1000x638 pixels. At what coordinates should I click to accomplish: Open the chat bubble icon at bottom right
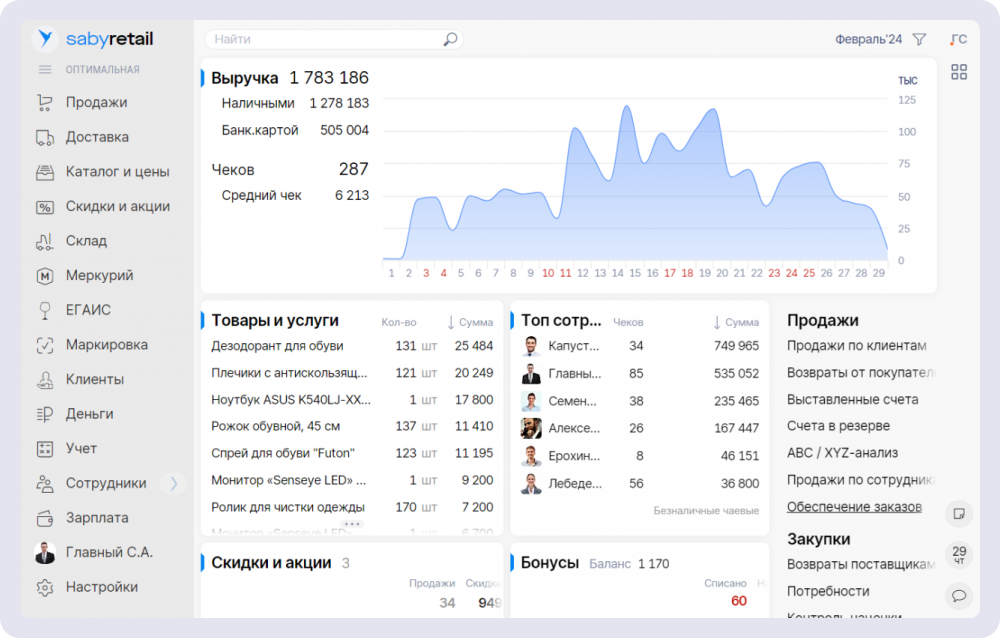(x=959, y=596)
